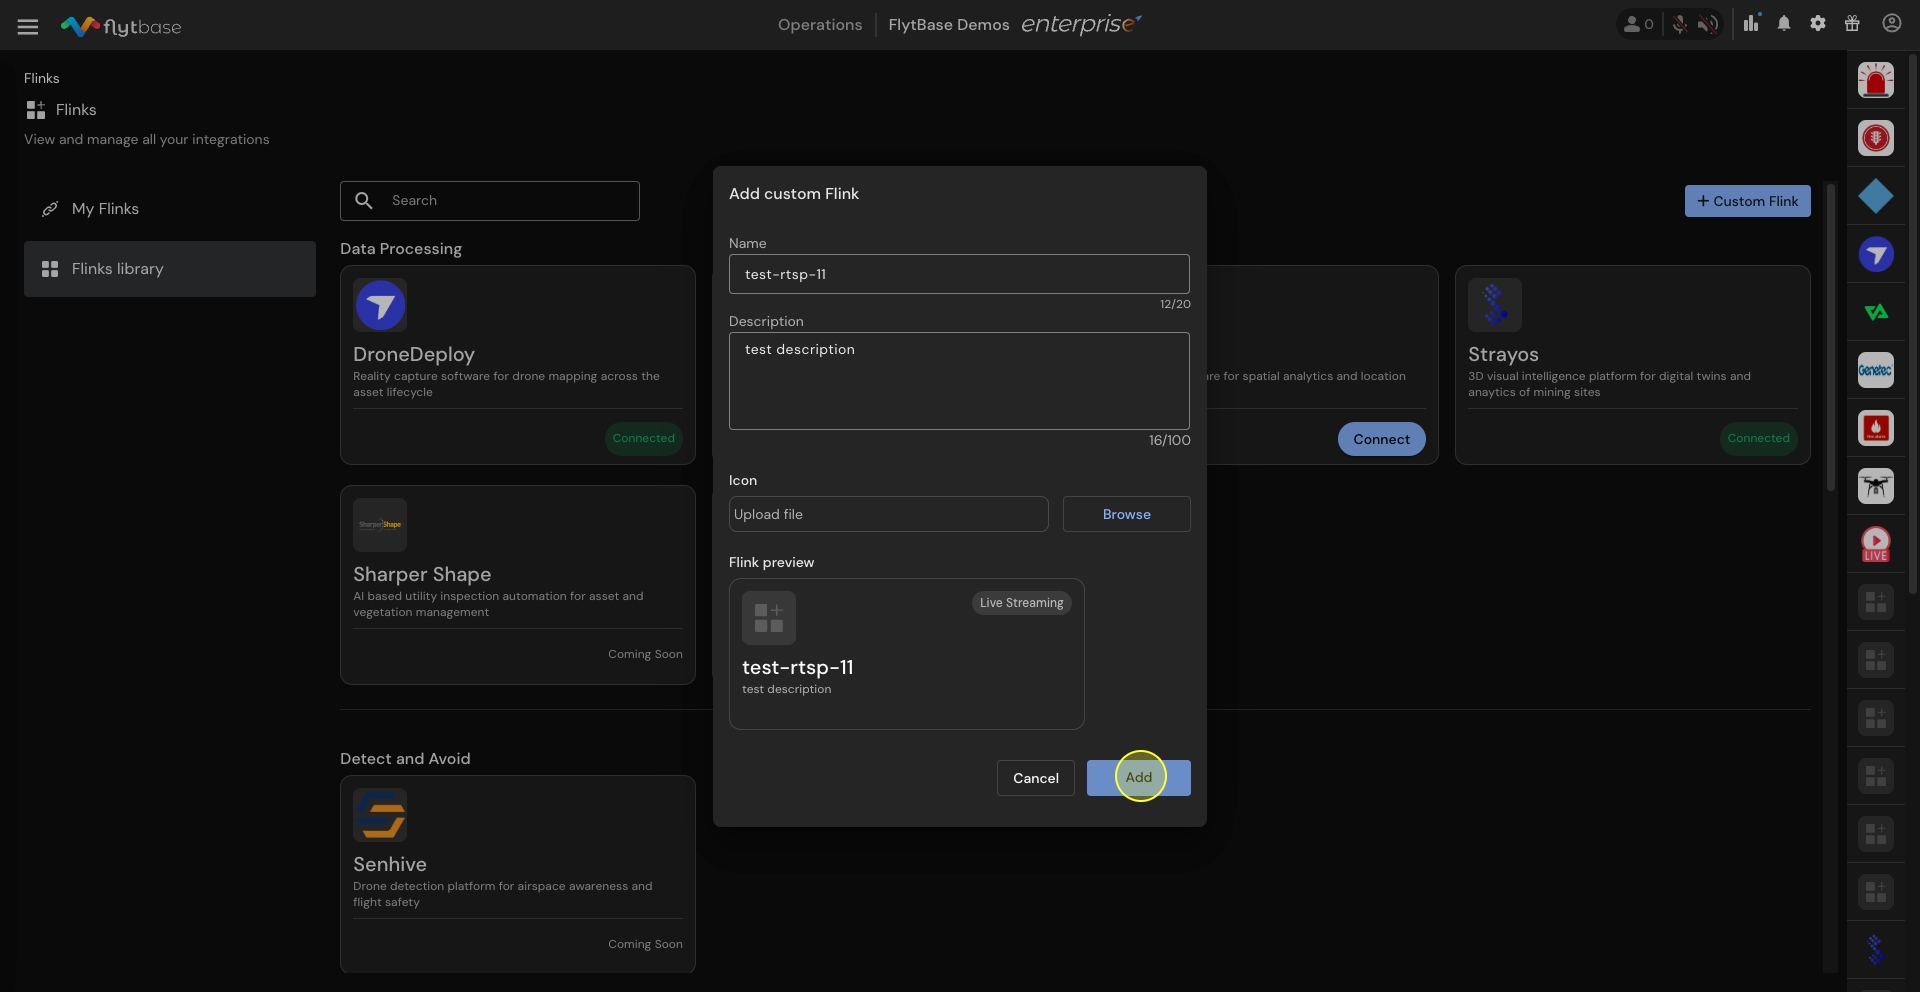This screenshot has height=992, width=1920.
Task: Click Add to create the Flink
Action: (x=1138, y=778)
